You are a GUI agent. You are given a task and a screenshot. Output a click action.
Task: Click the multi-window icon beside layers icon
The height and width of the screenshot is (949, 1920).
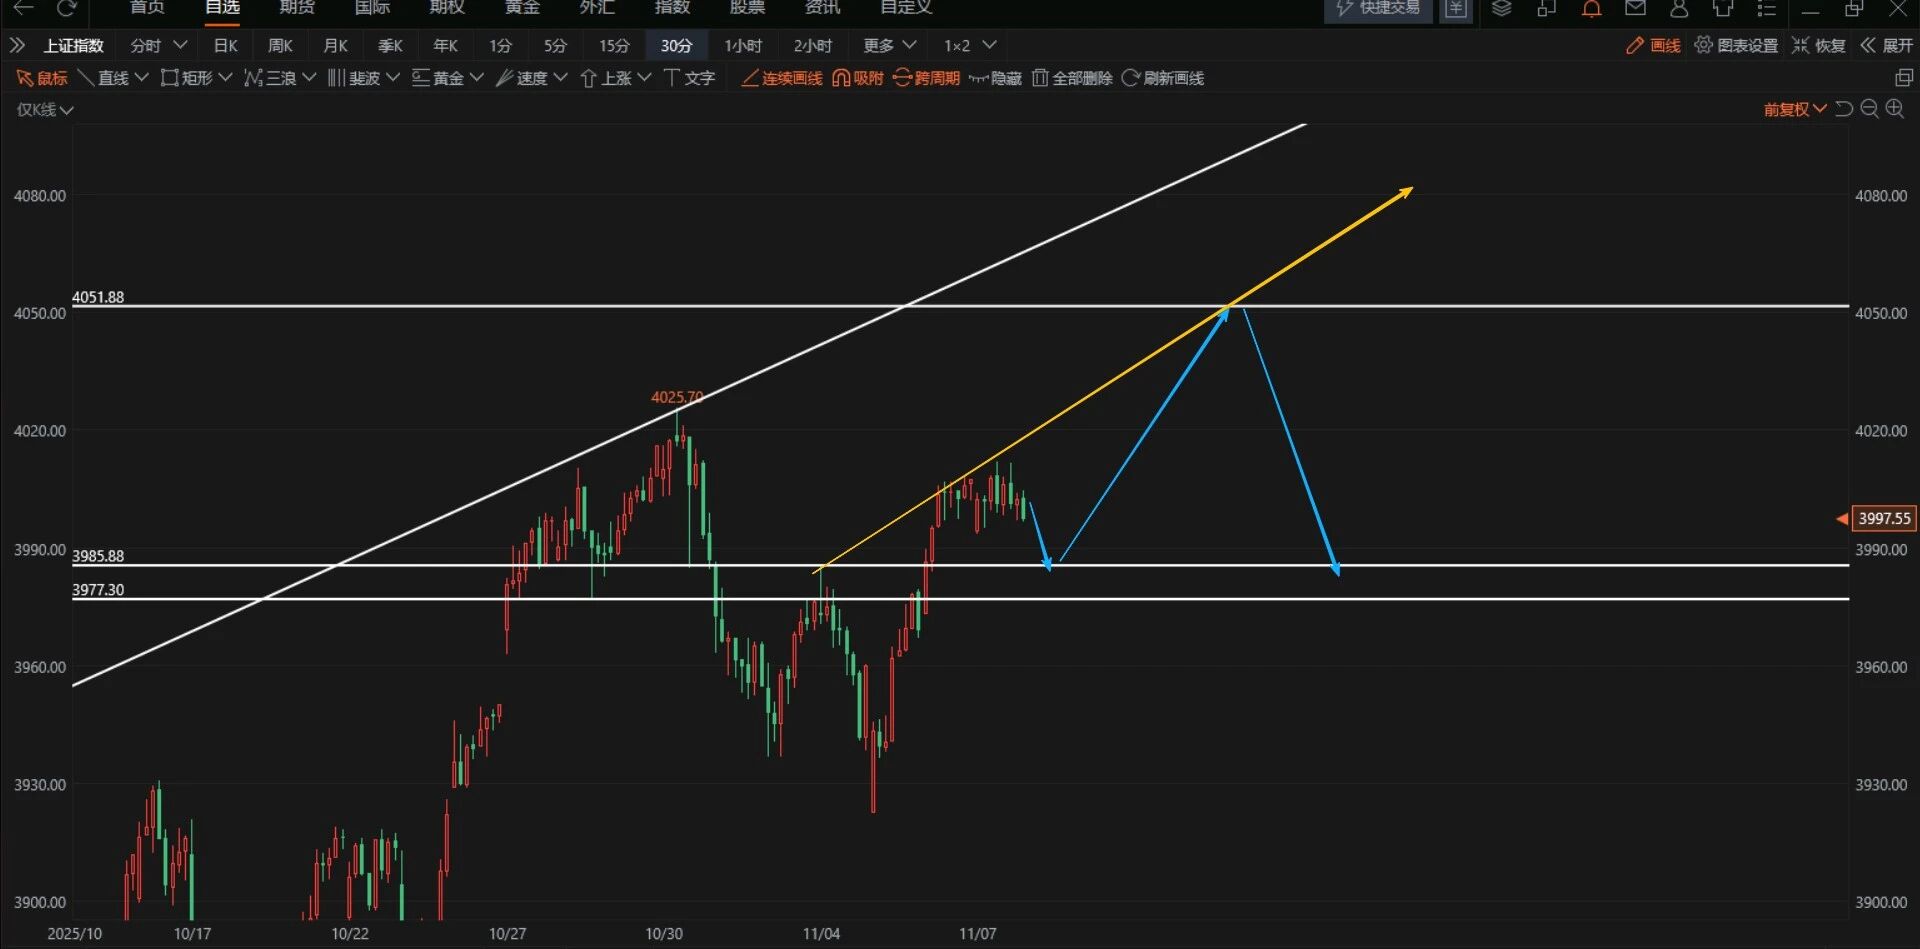[1546, 8]
